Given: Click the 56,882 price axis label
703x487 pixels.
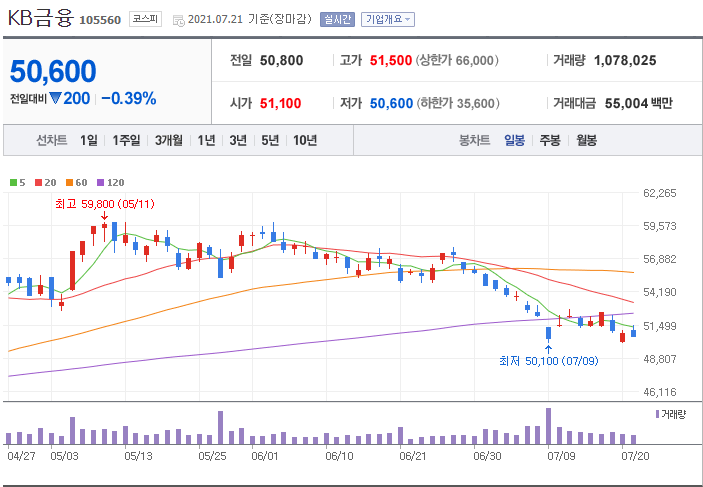Looking at the screenshot, I should pyautogui.click(x=660, y=259).
